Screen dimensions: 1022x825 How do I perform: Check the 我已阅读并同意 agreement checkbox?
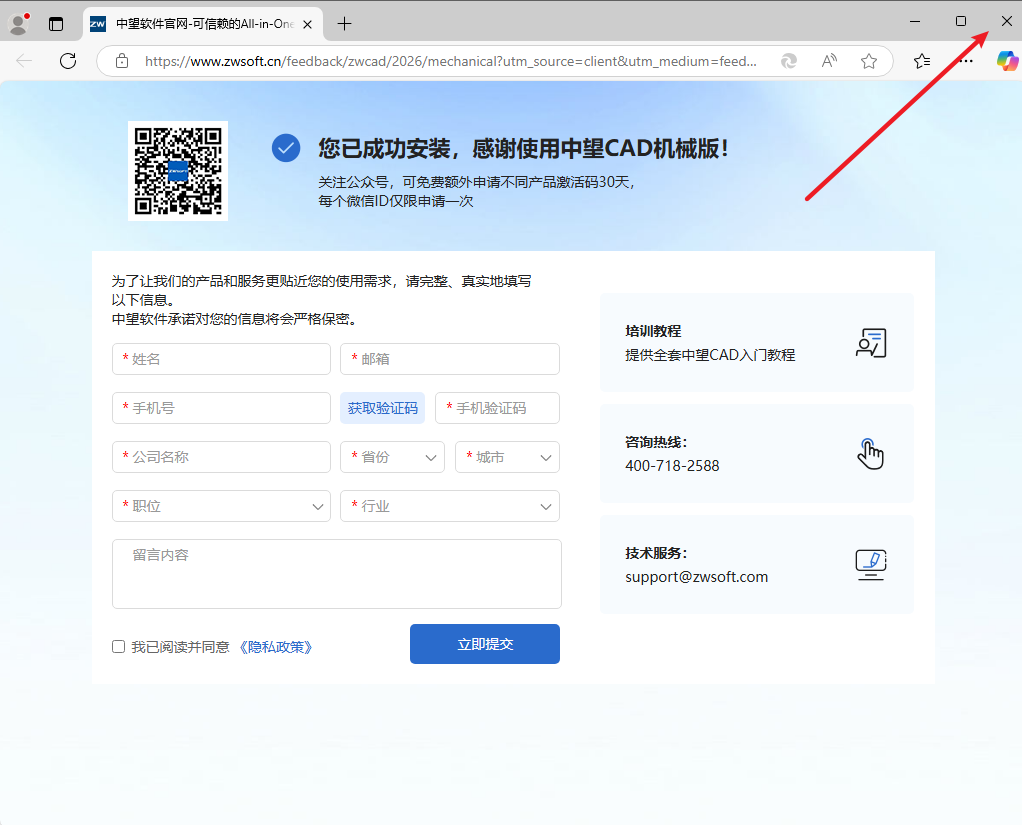pyautogui.click(x=118, y=646)
